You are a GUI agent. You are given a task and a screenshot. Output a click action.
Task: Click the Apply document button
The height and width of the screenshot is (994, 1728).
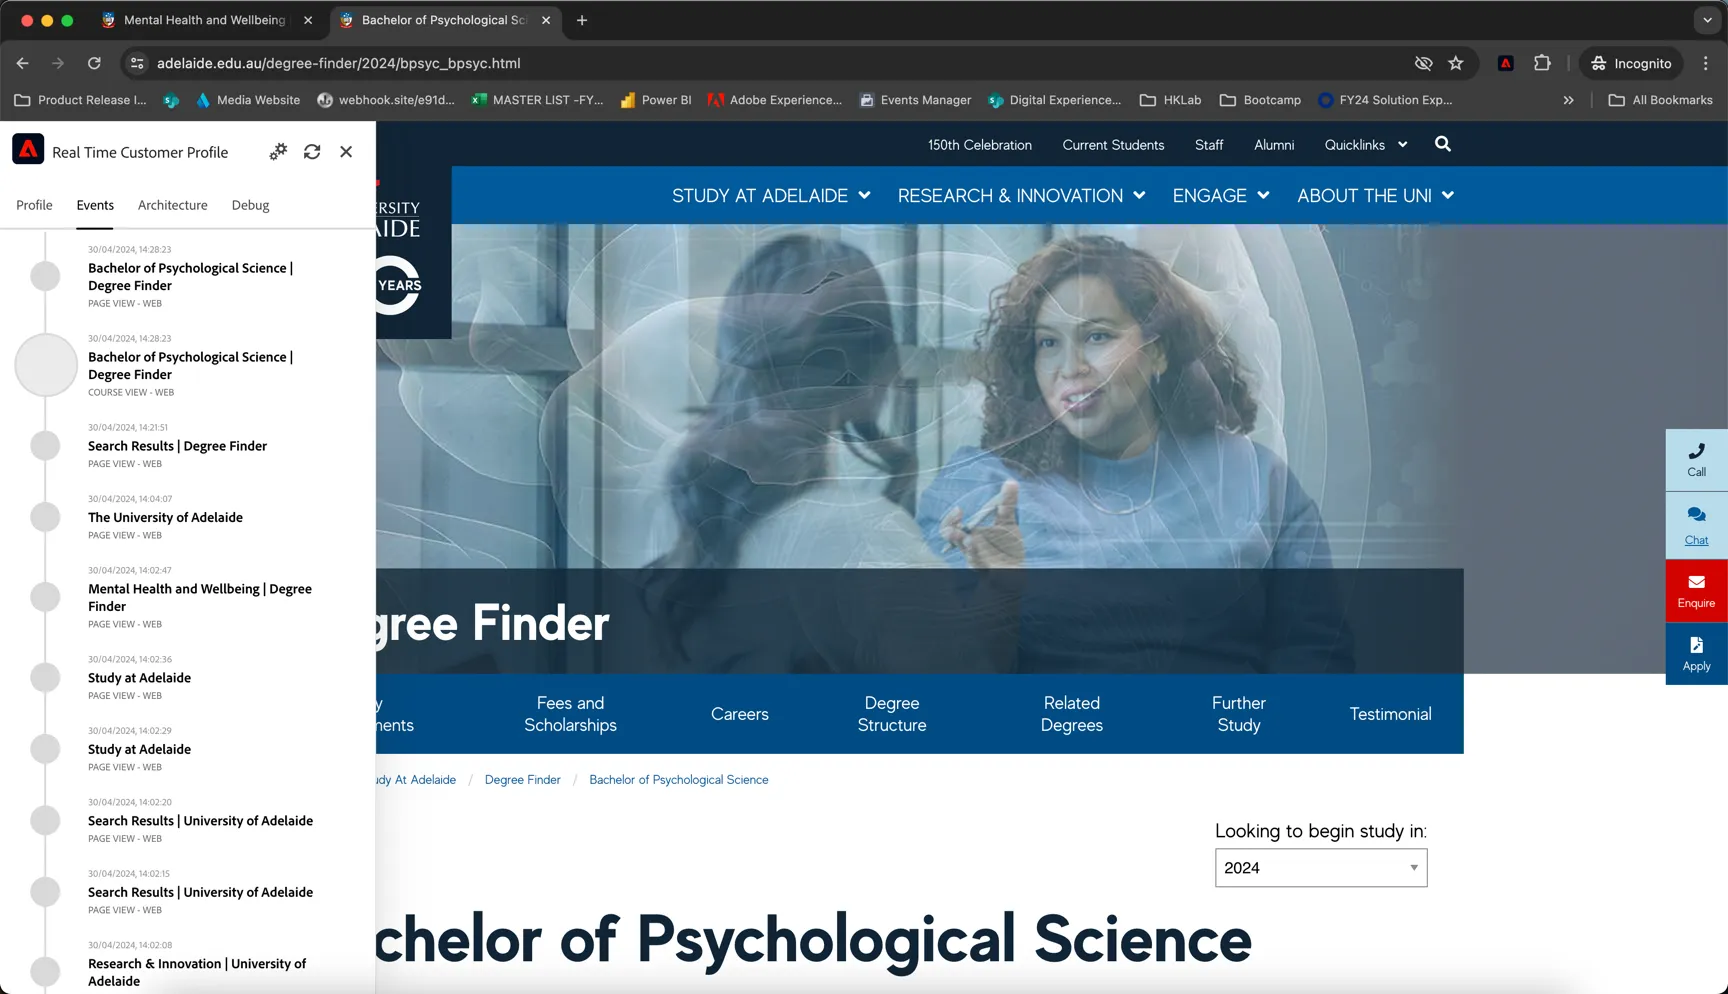tap(1696, 654)
